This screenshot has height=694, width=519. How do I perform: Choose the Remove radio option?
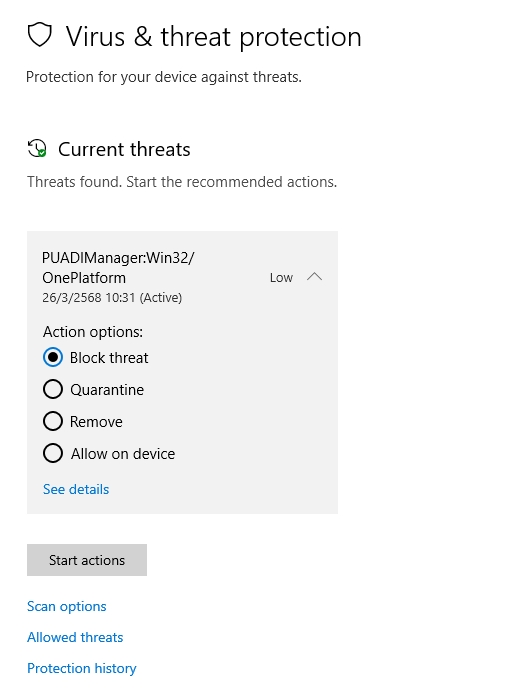click(x=53, y=421)
